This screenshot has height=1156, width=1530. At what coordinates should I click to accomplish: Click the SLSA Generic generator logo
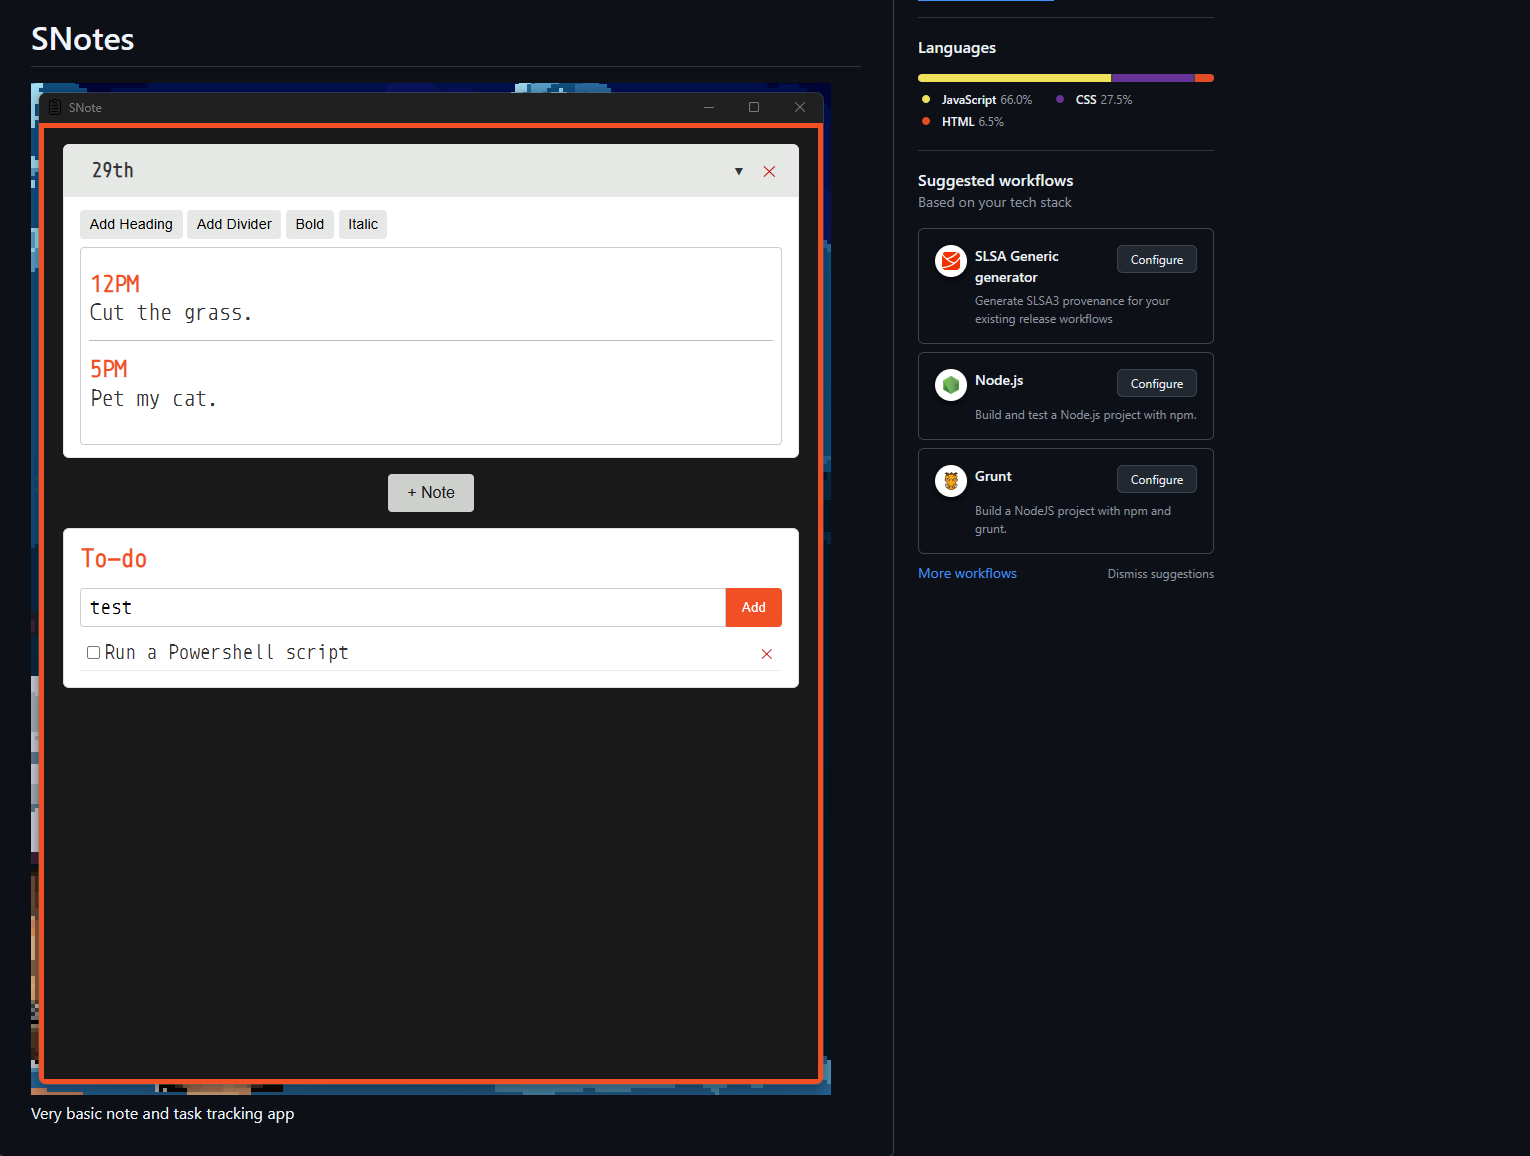coord(950,261)
